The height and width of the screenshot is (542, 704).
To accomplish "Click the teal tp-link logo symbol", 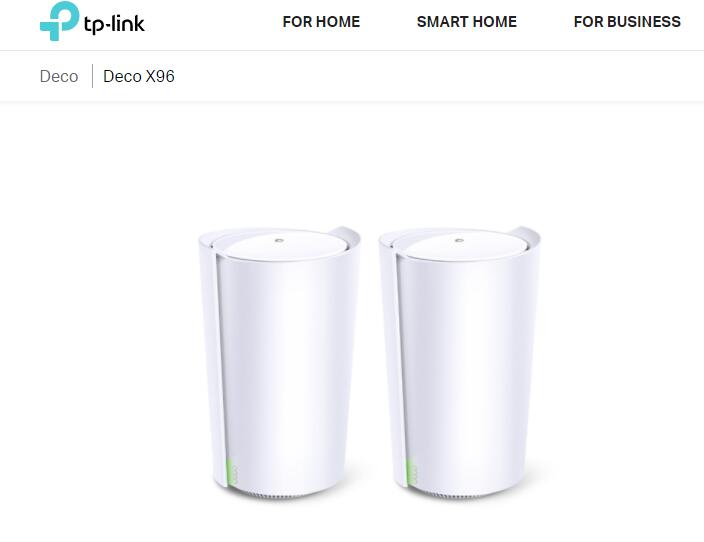I will click(59, 21).
